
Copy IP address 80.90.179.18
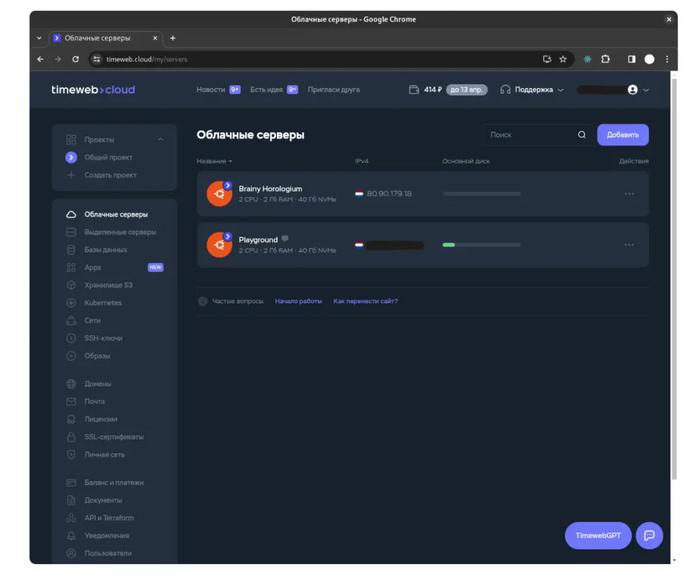click(389, 194)
